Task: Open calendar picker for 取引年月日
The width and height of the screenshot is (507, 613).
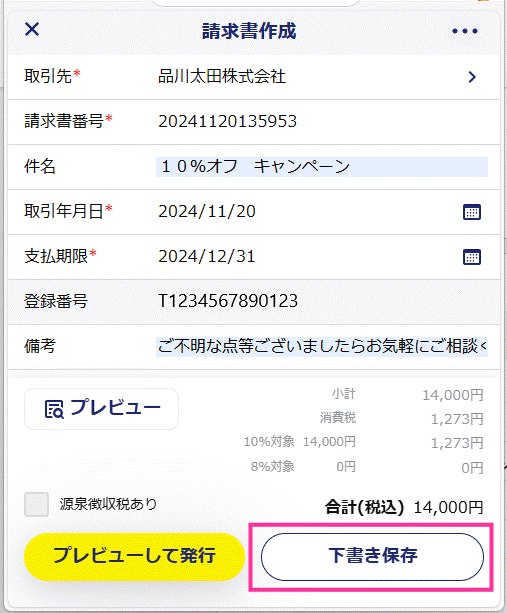Action: [472, 212]
